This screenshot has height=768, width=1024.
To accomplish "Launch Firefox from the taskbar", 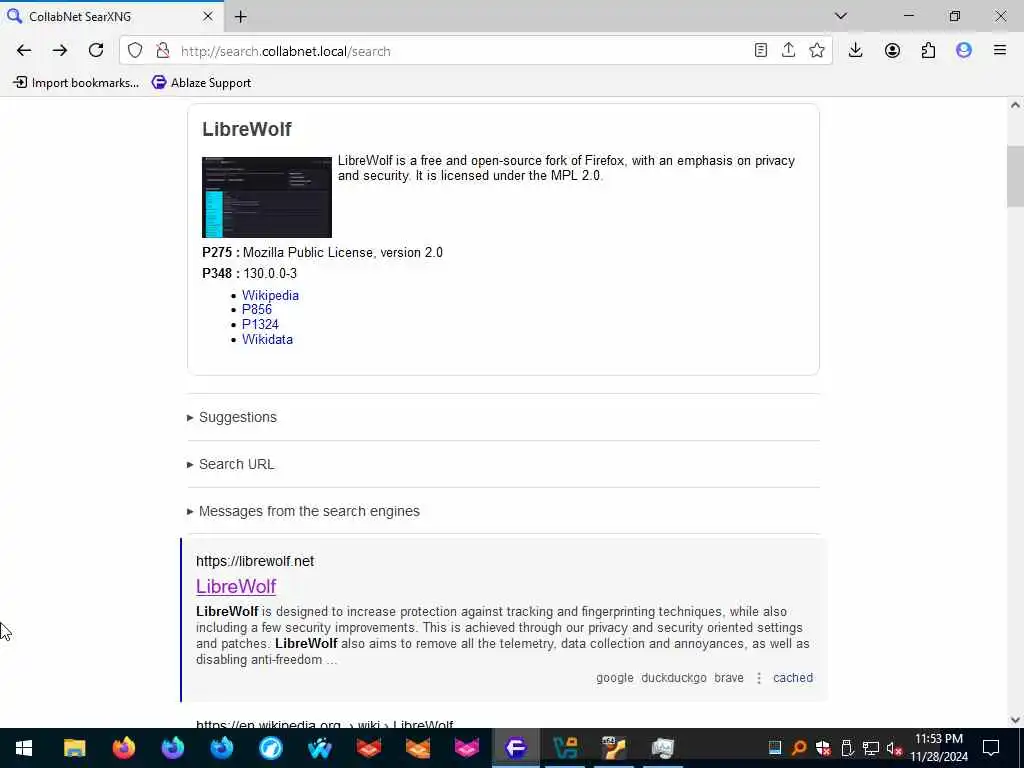I will click(123, 748).
